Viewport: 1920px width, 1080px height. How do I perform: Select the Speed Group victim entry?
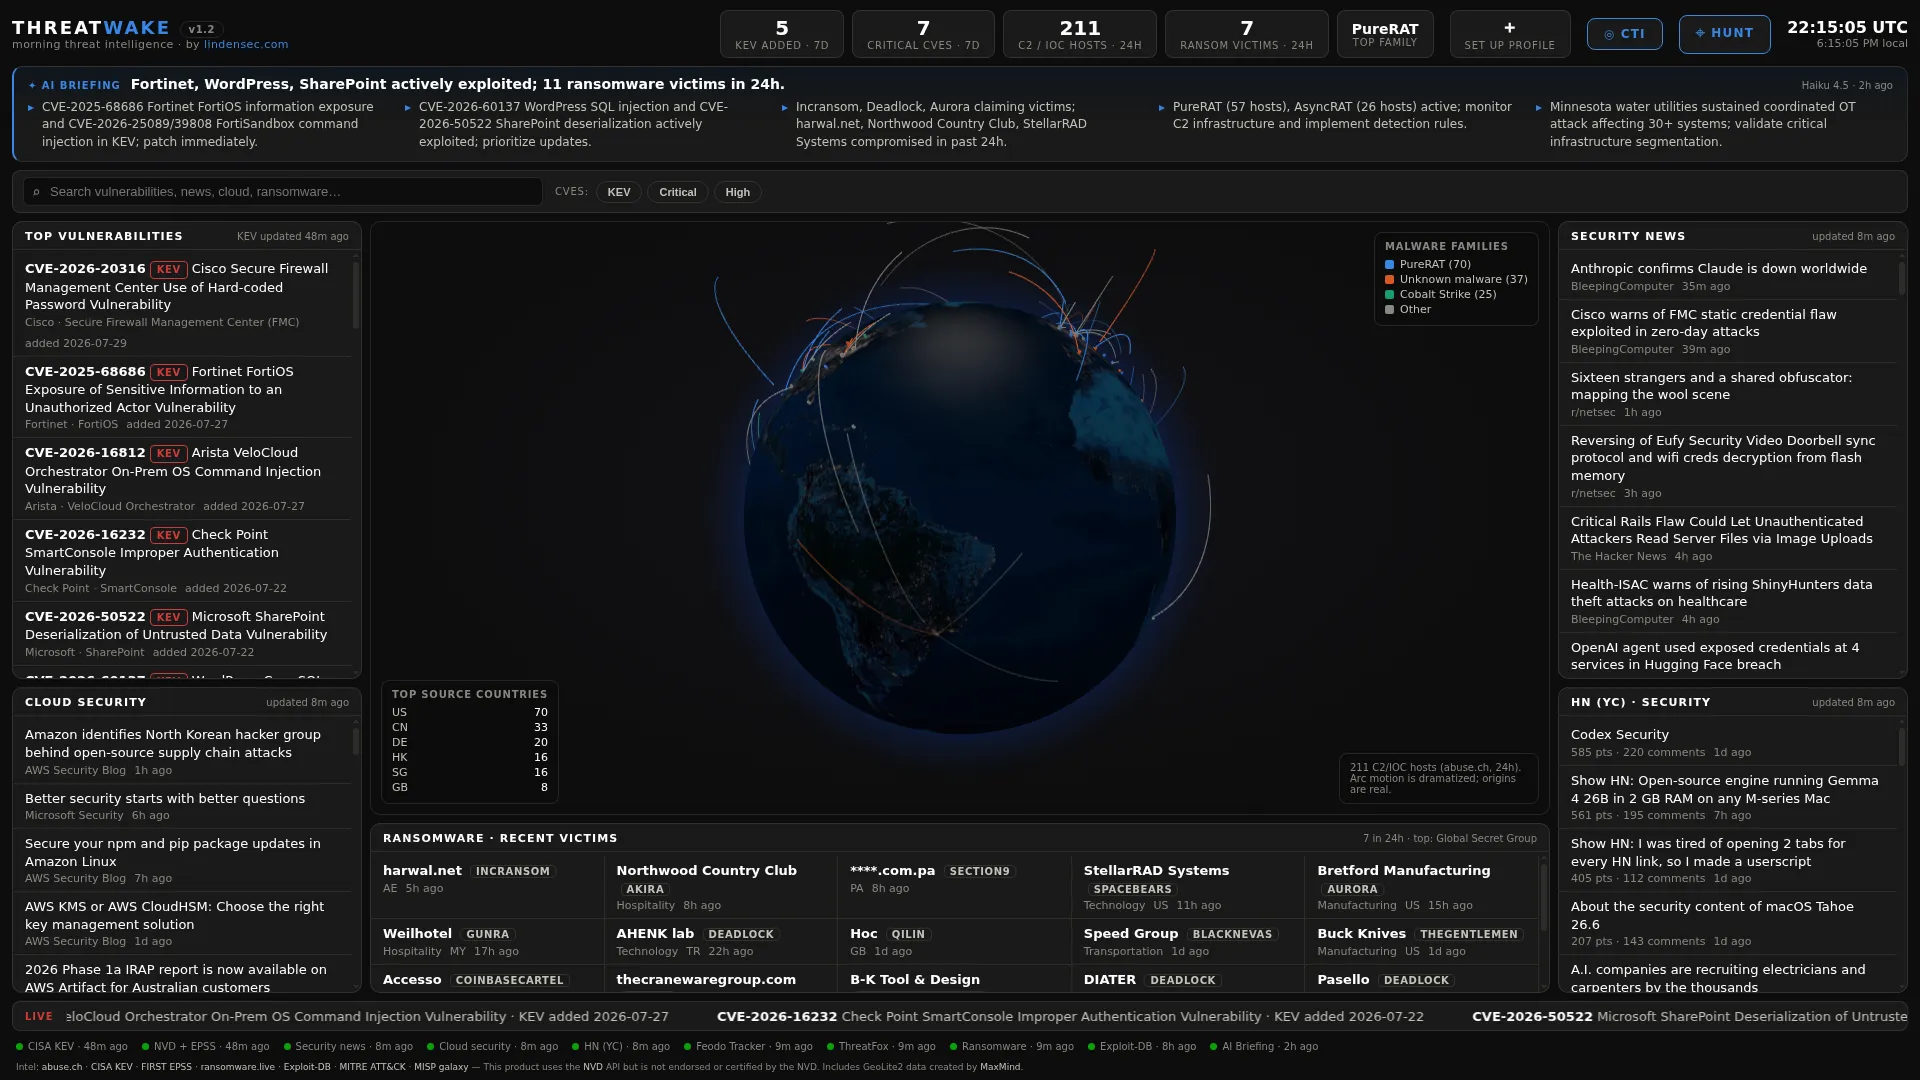click(x=1187, y=942)
